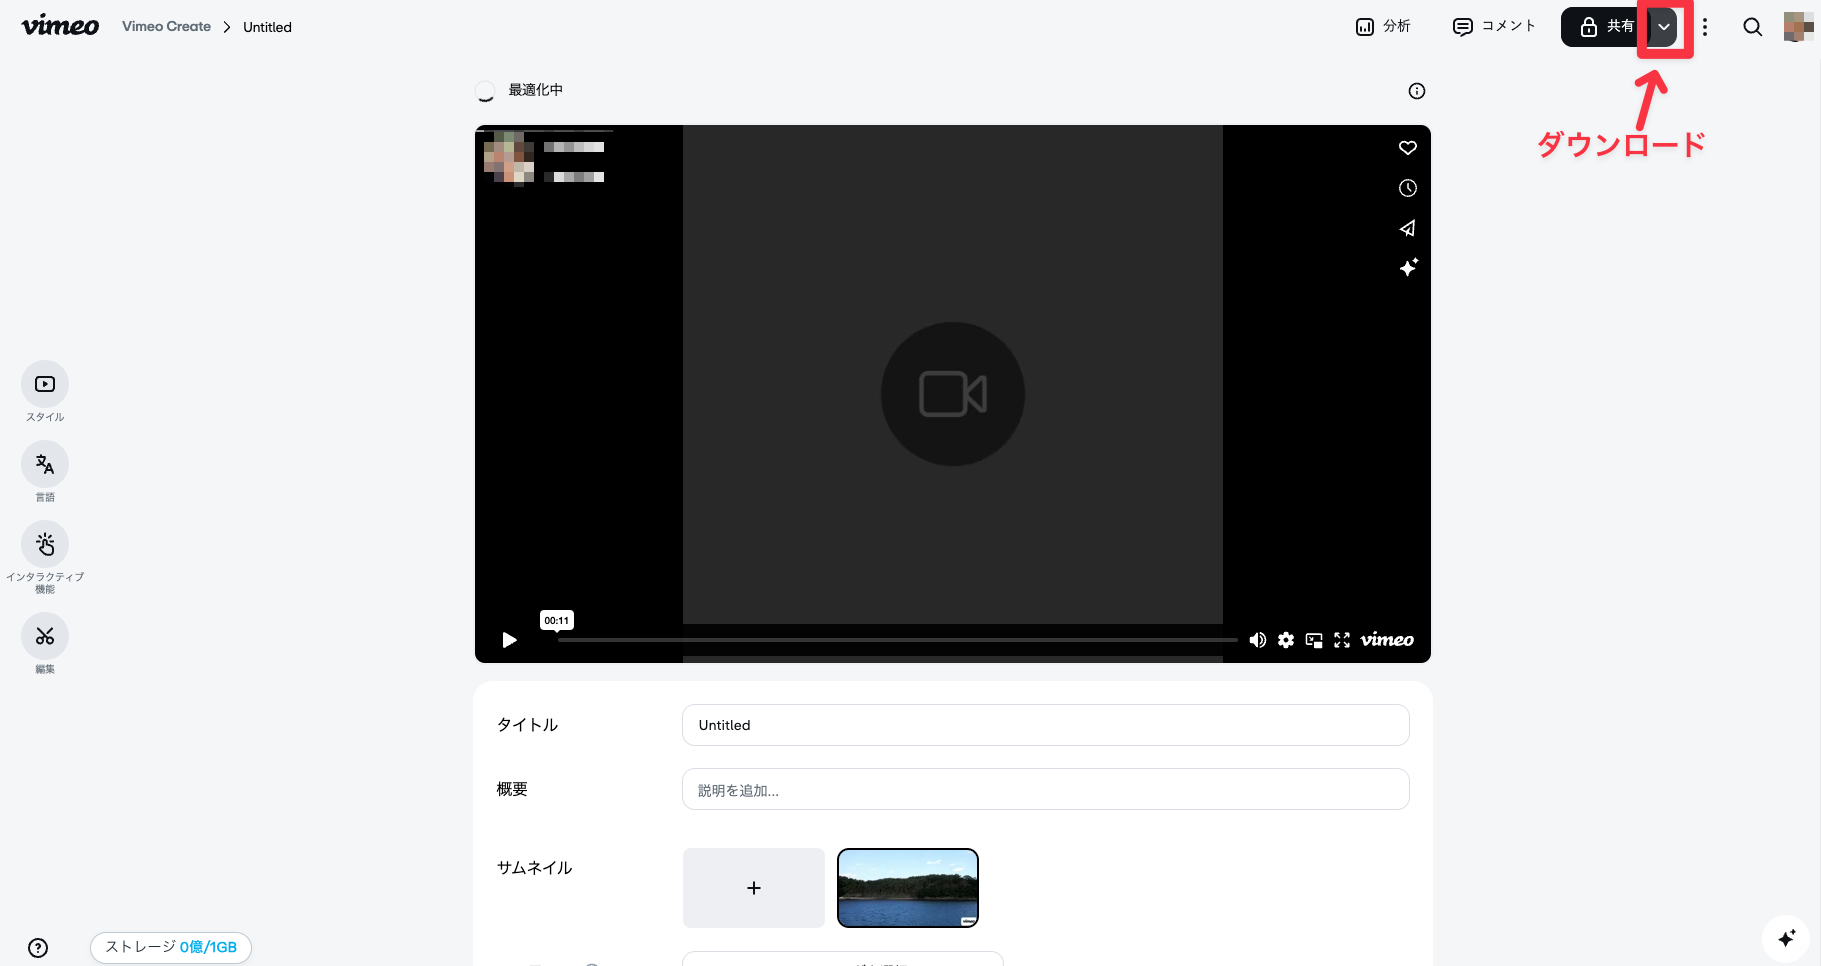Open スタイル style sidebar tool
Image resolution: width=1821 pixels, height=966 pixels.
[45, 384]
